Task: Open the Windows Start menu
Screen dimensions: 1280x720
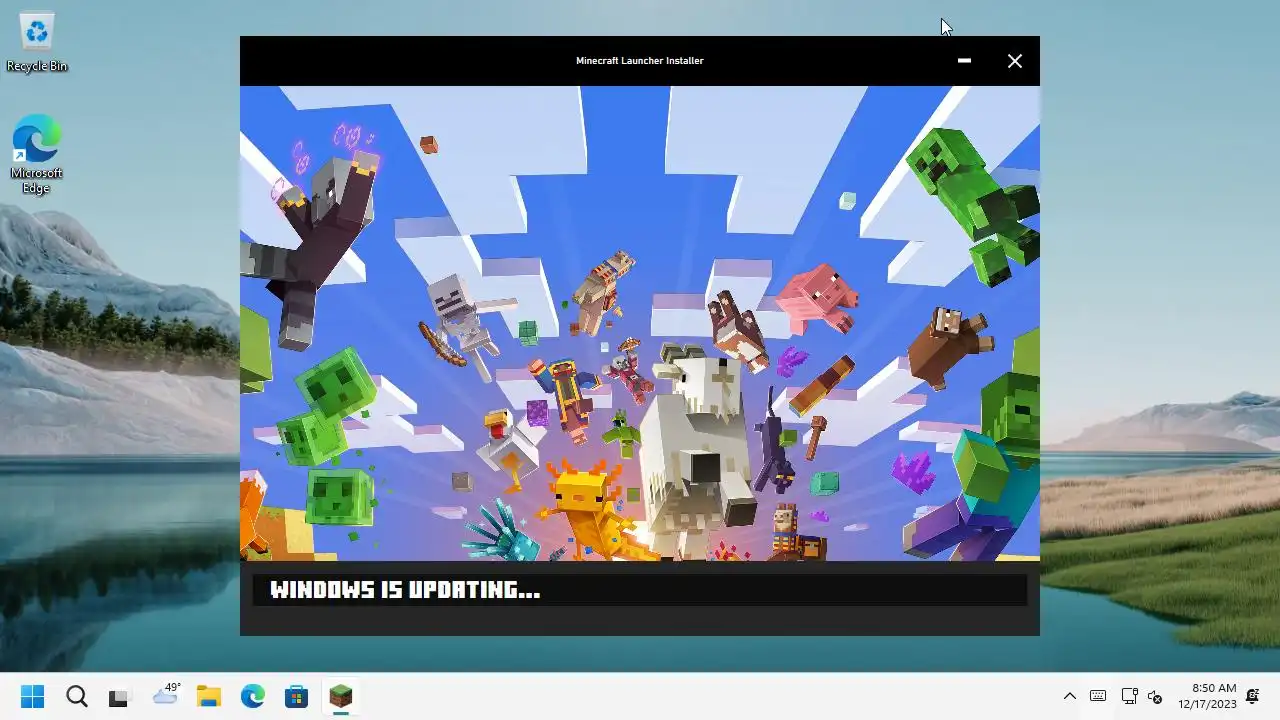Action: (x=32, y=696)
